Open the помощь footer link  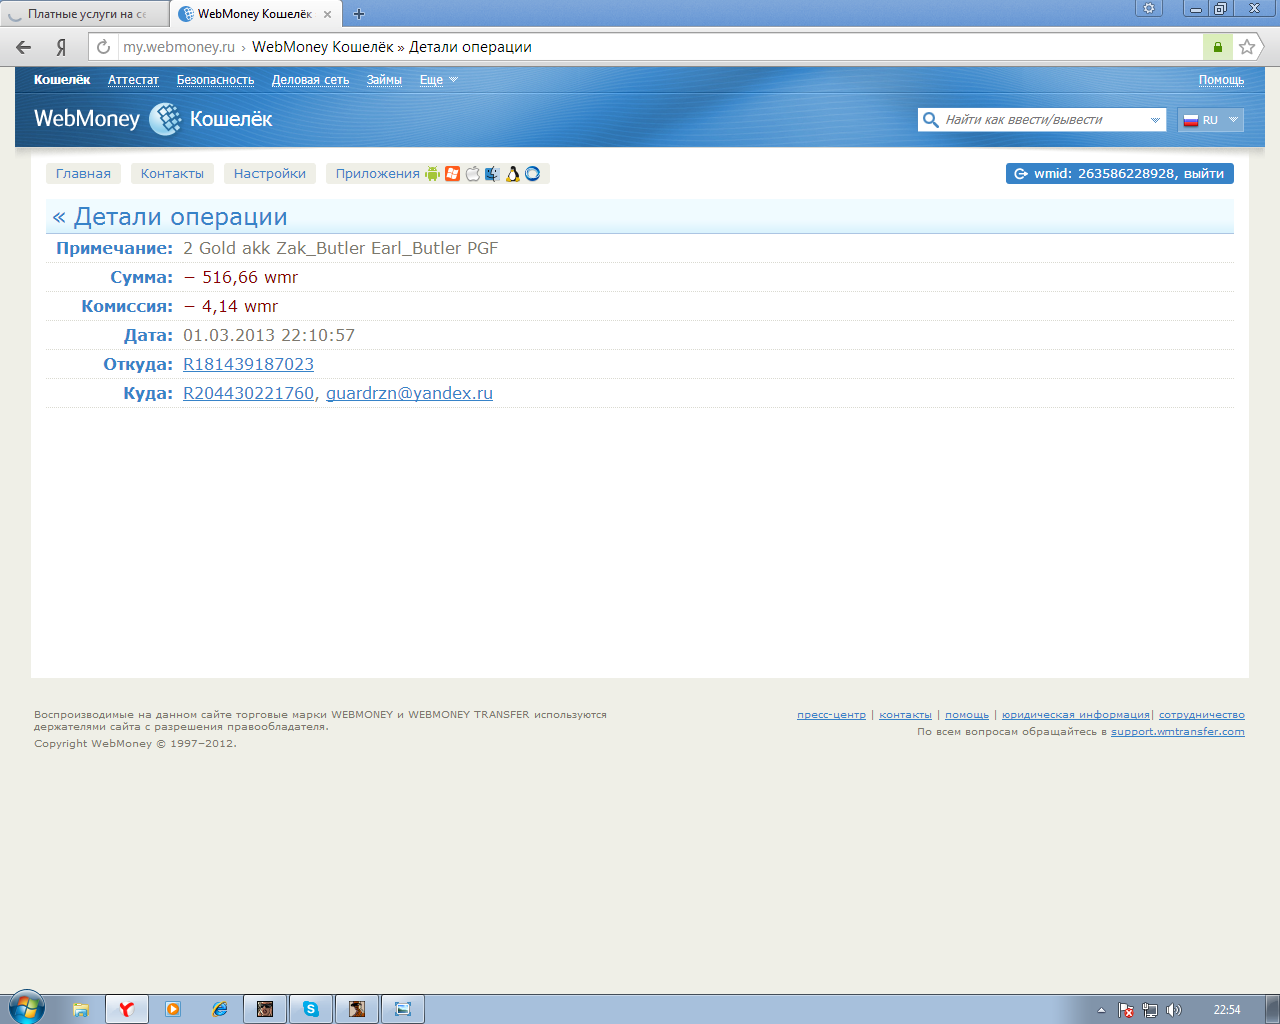click(x=967, y=715)
